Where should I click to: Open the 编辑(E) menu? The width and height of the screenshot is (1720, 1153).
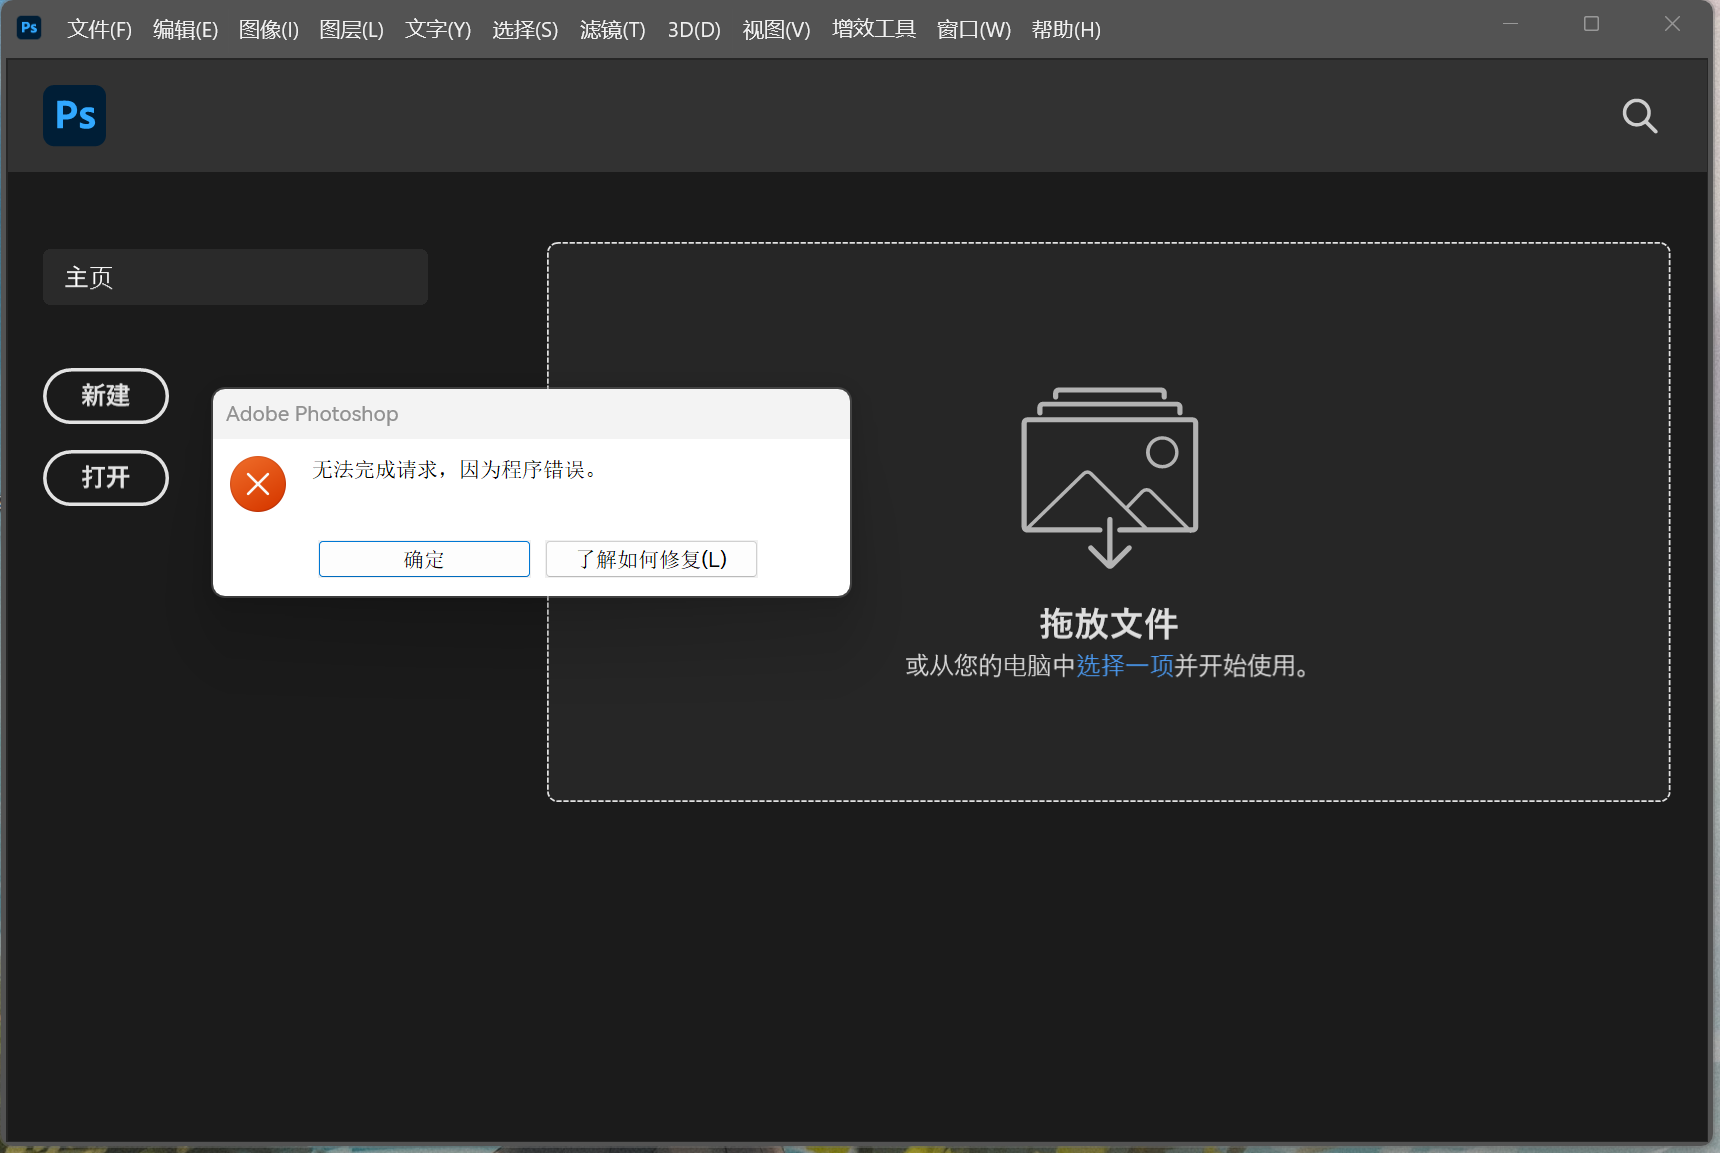pyautogui.click(x=185, y=30)
